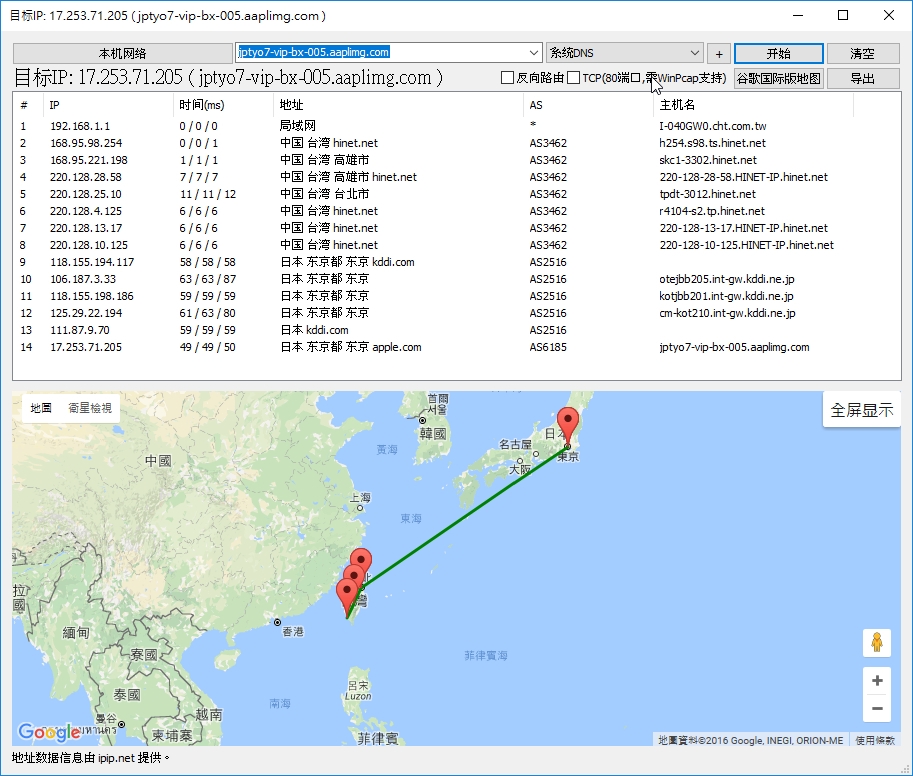Click hostname tpdt-3012.hinet.net
The width and height of the screenshot is (913, 776).
pyautogui.click(x=707, y=194)
